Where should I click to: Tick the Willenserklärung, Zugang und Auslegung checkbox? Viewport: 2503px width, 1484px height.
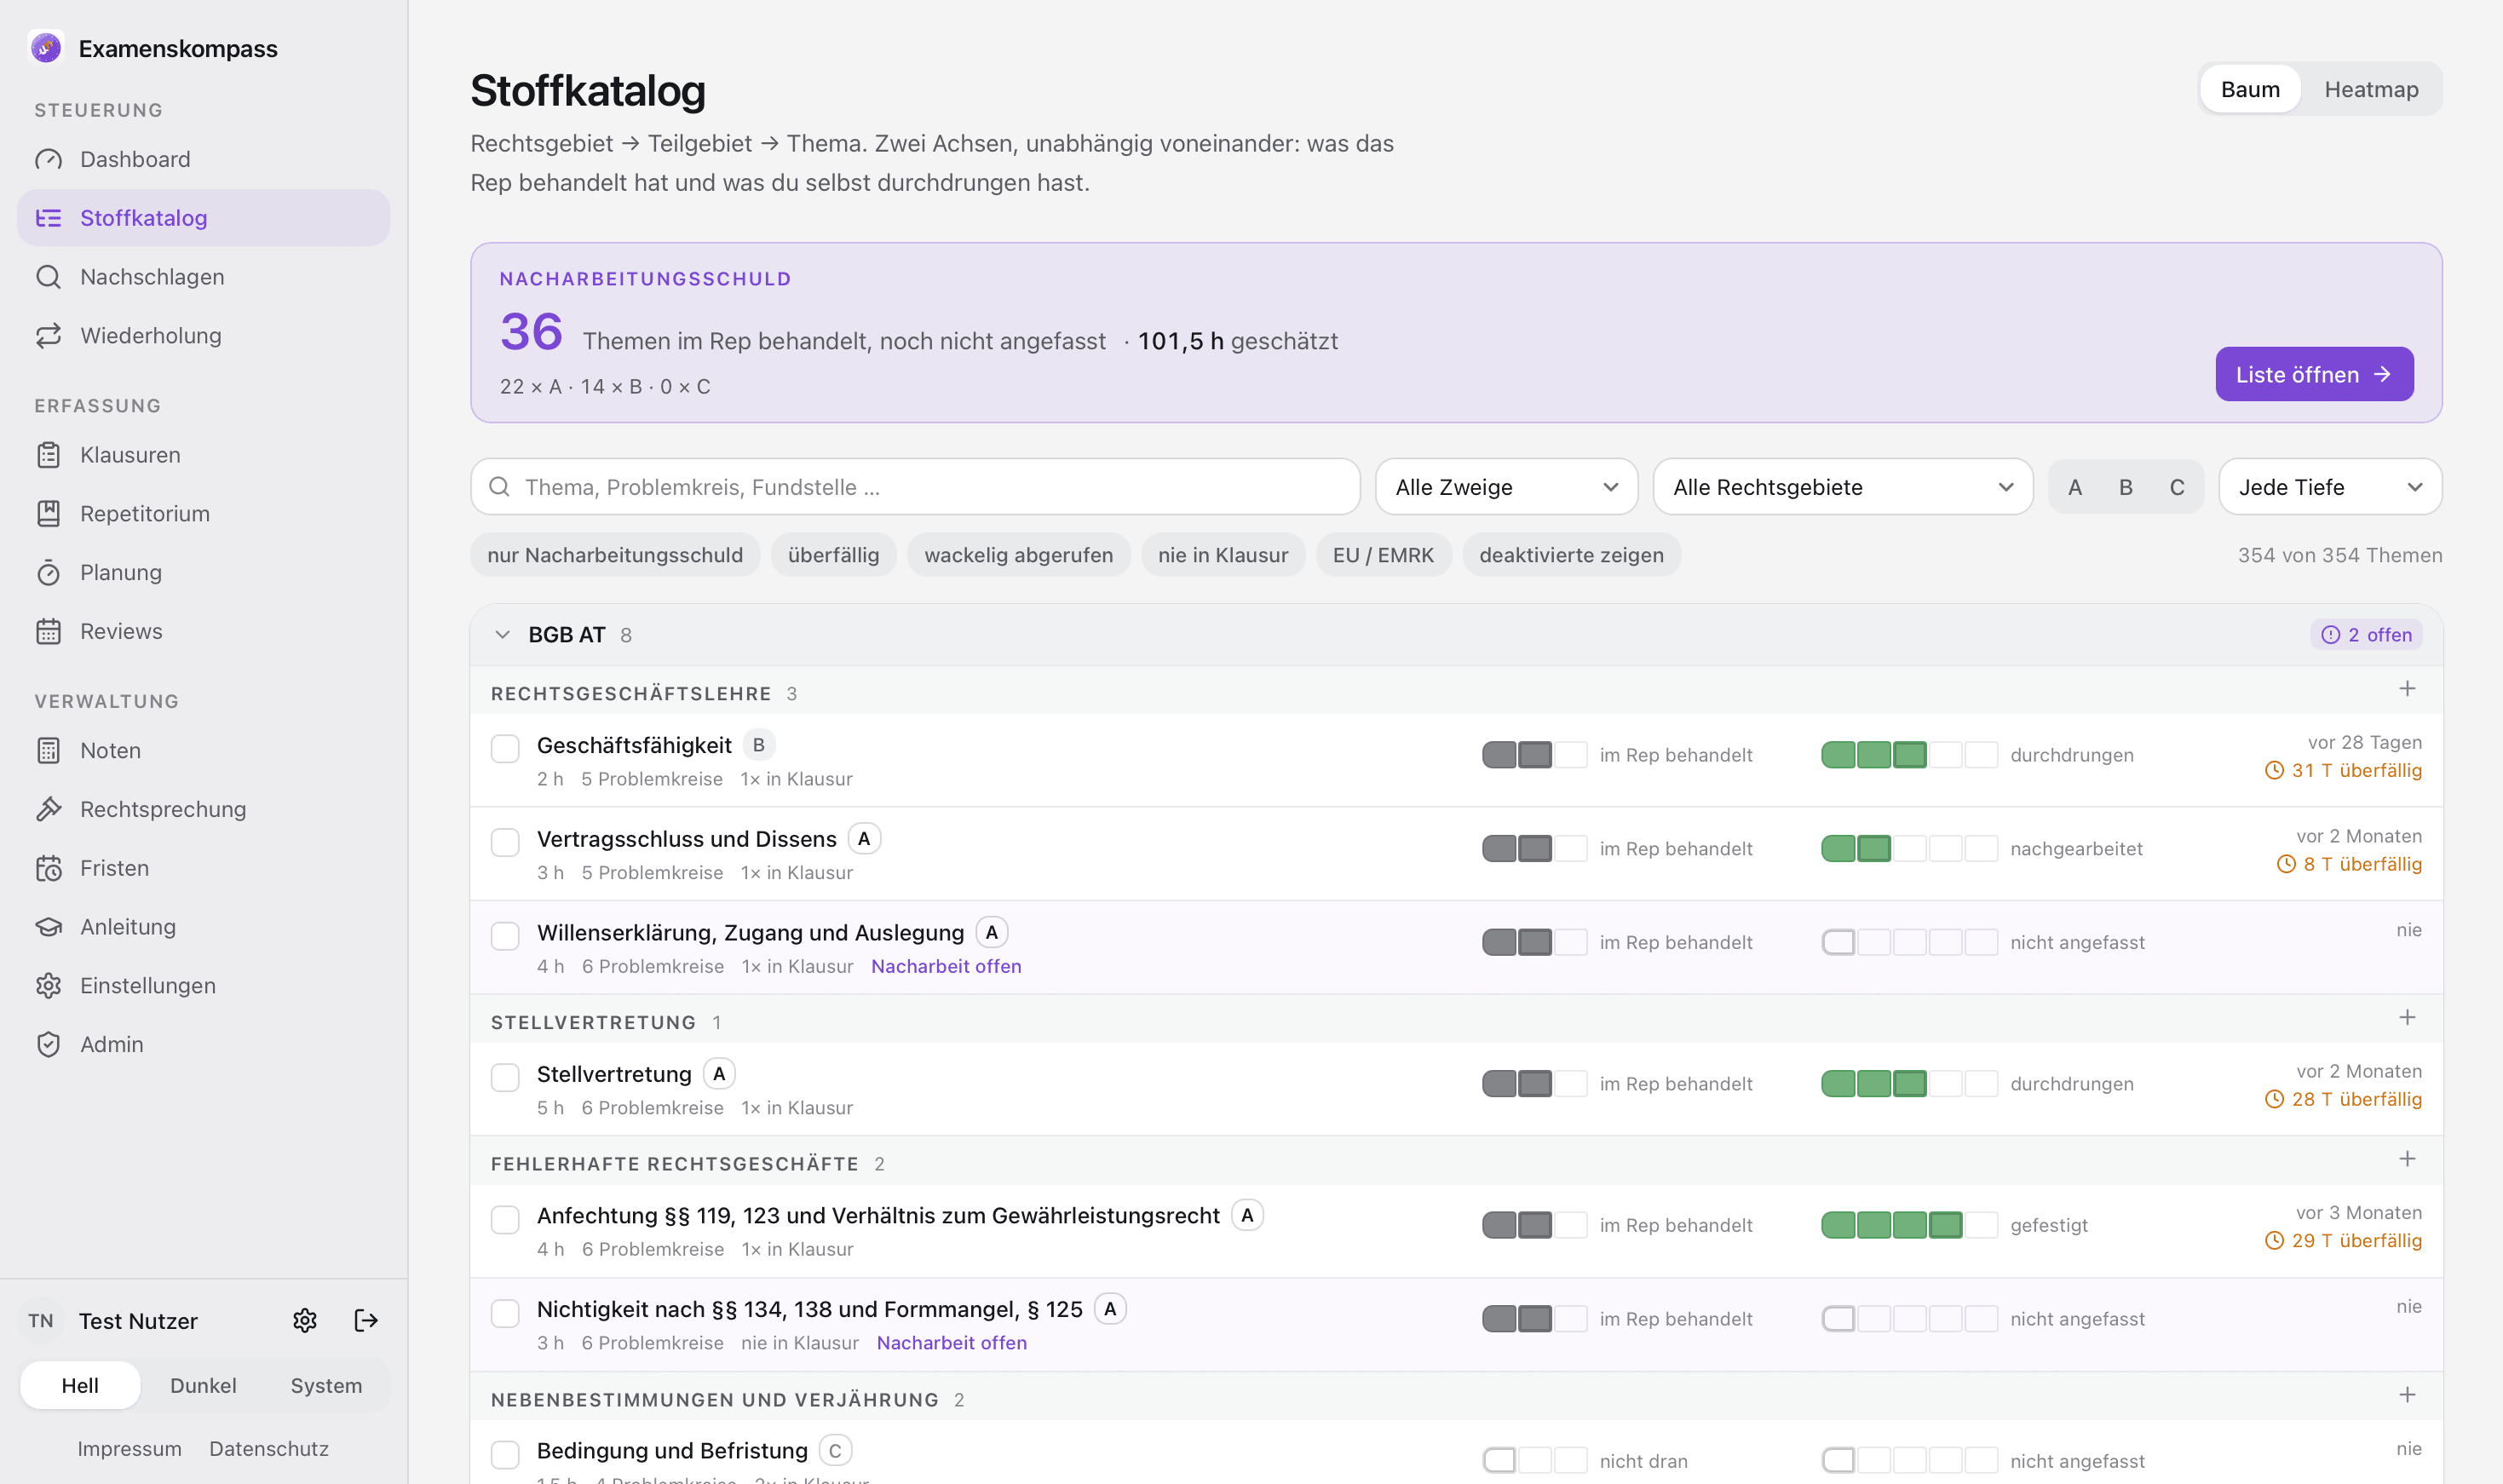point(505,936)
